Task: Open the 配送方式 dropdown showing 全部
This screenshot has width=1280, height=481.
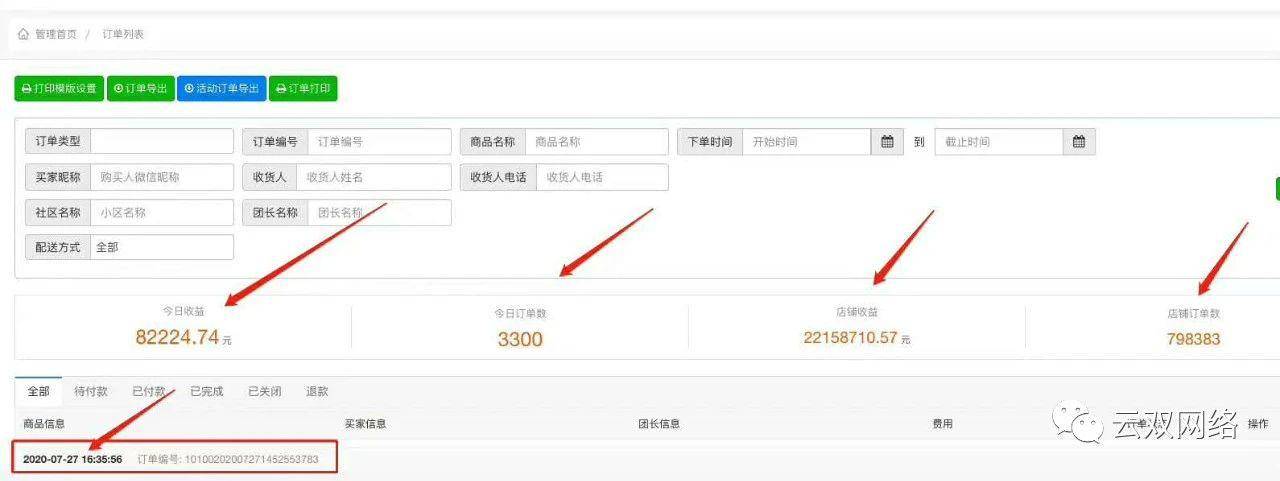Action: click(x=162, y=247)
